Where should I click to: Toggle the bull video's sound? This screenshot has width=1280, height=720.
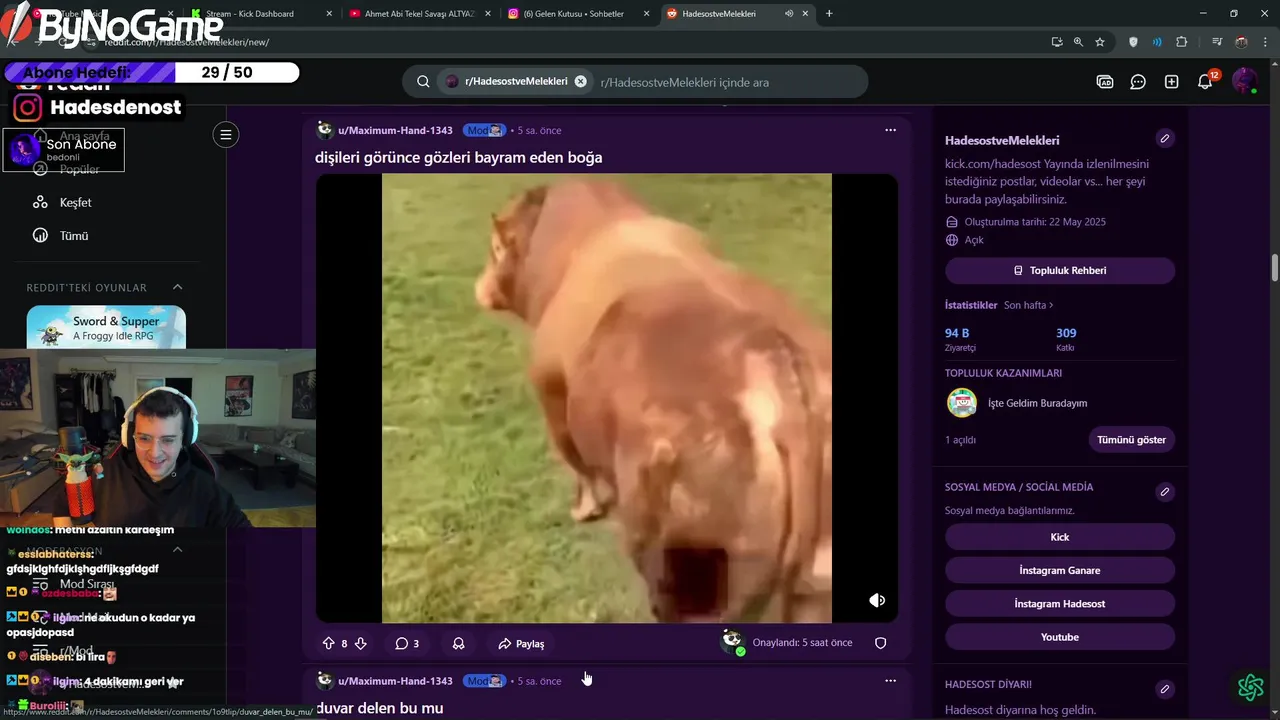pyautogui.click(x=877, y=600)
